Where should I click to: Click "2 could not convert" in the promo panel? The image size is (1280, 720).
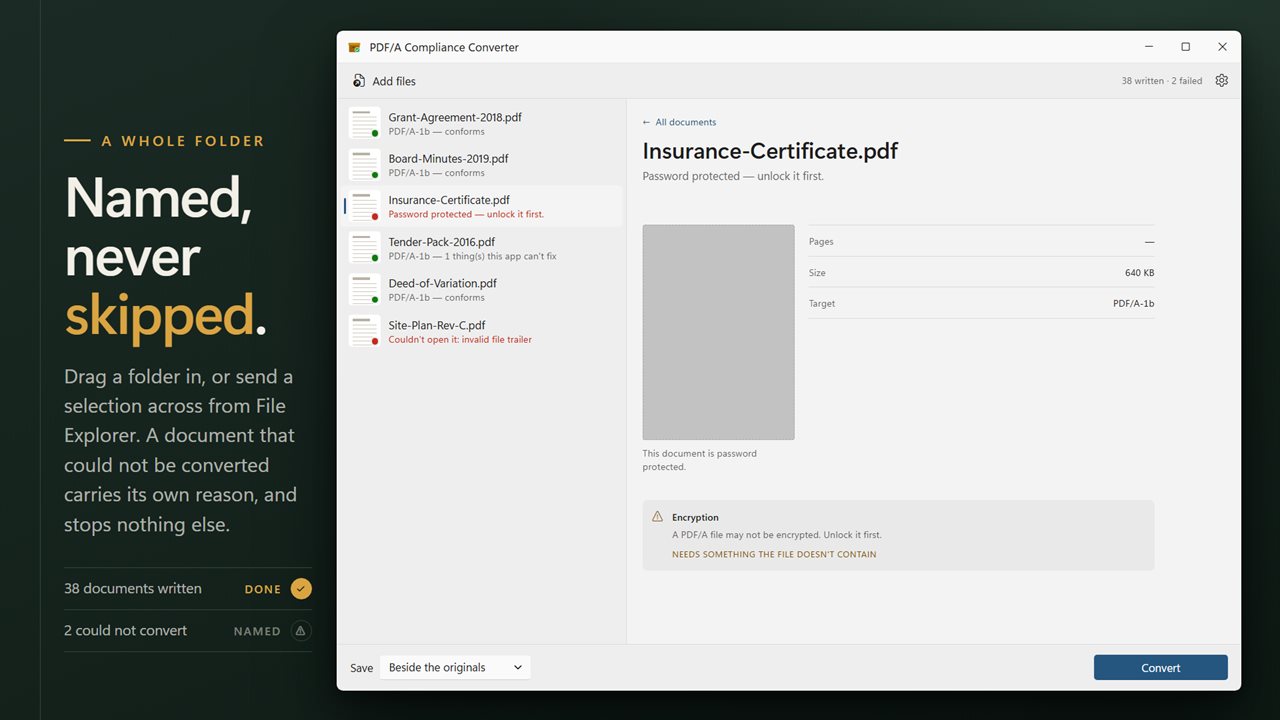(x=126, y=631)
